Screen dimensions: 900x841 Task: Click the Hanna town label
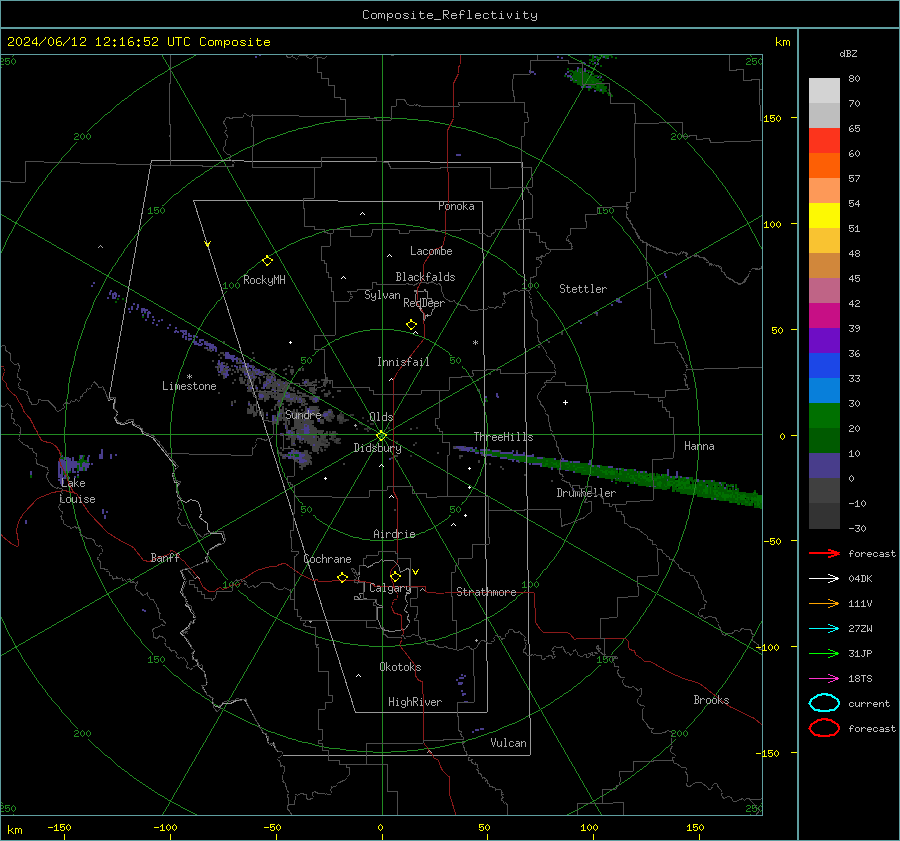click(699, 446)
